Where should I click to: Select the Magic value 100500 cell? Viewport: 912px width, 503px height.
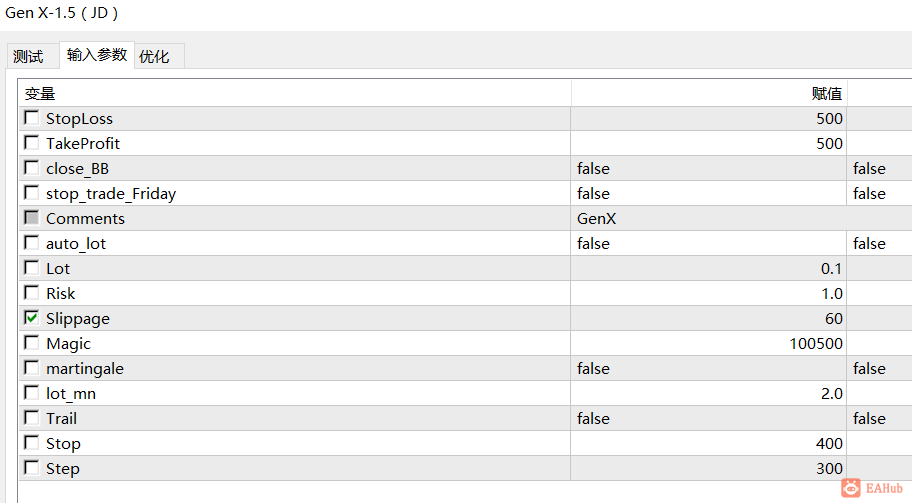click(x=709, y=343)
